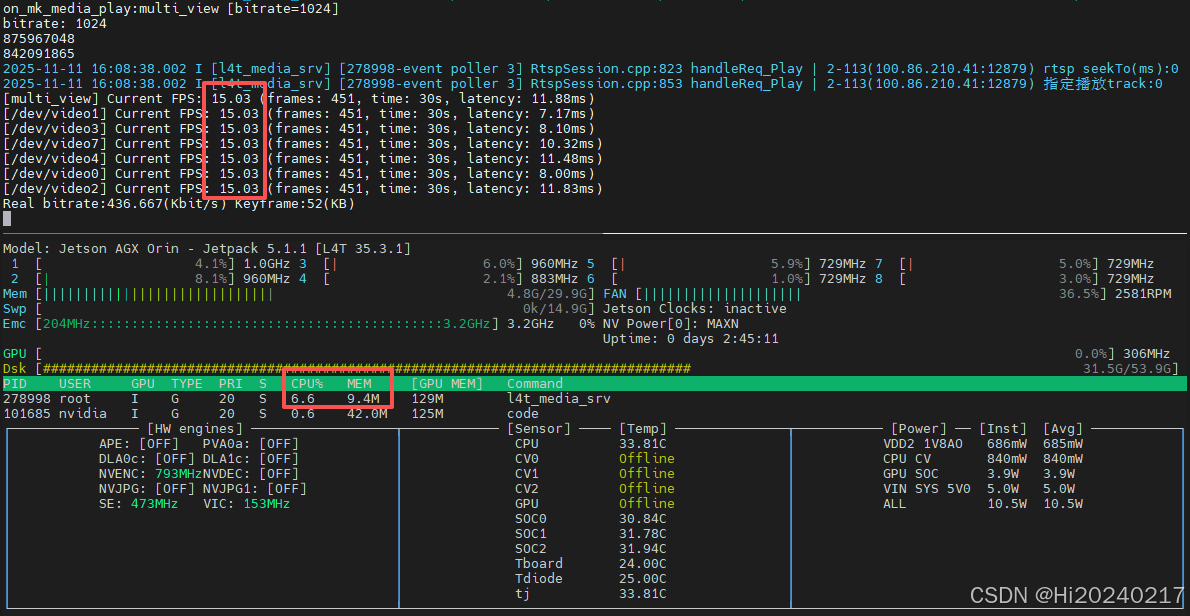
Task: Sort processes by the PID column header
Action: tap(14, 384)
